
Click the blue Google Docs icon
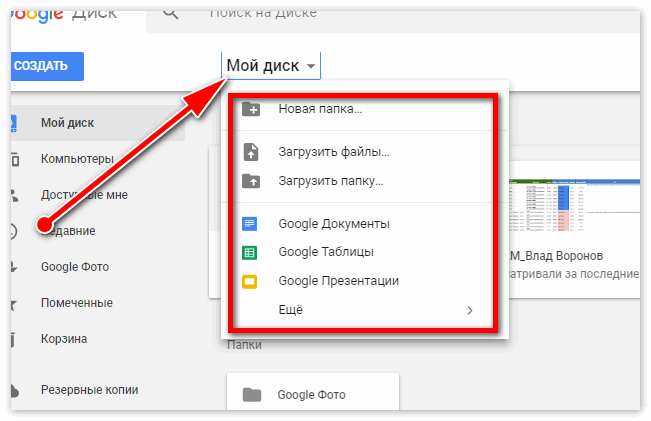pos(250,224)
